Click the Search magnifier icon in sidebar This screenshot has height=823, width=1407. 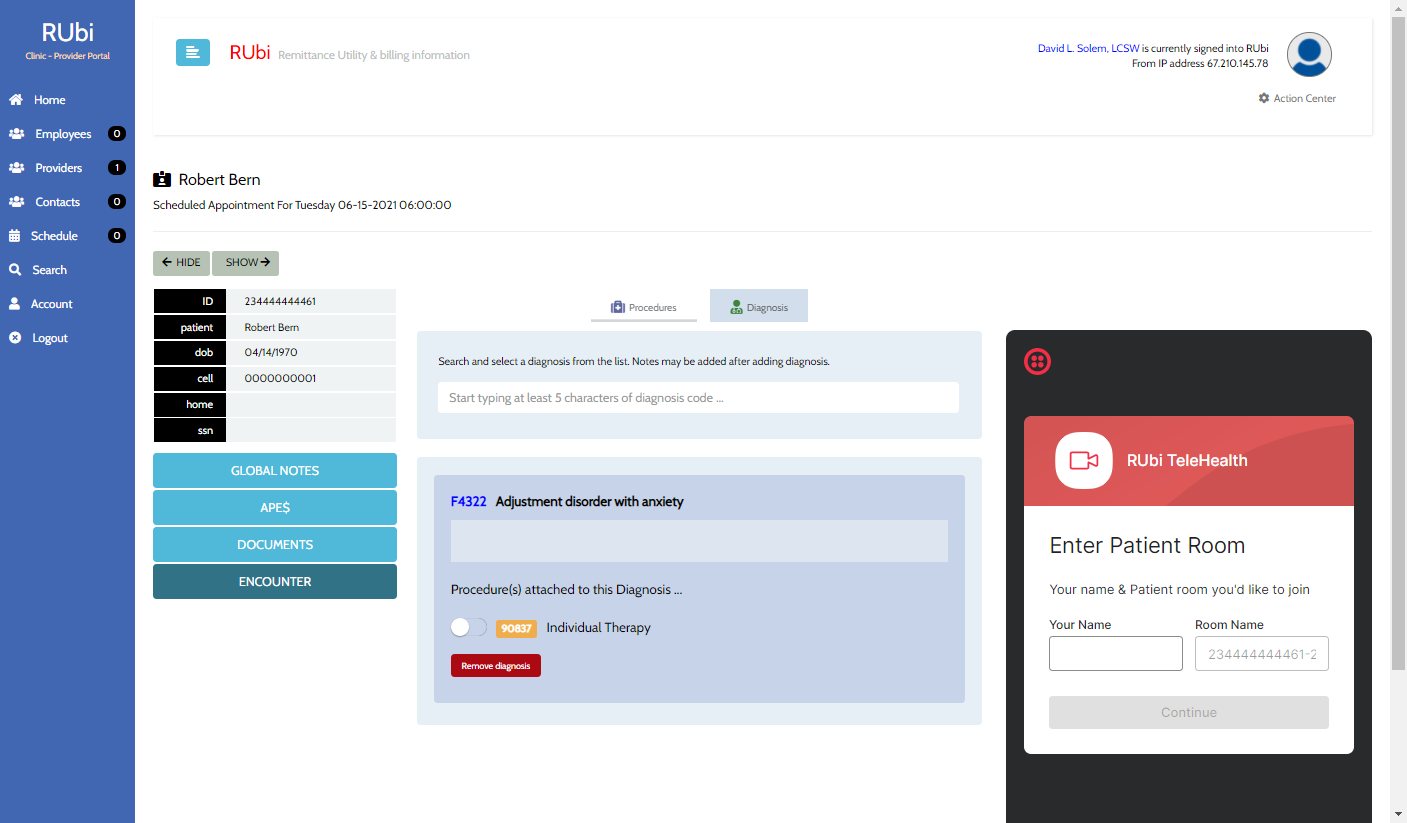point(15,270)
